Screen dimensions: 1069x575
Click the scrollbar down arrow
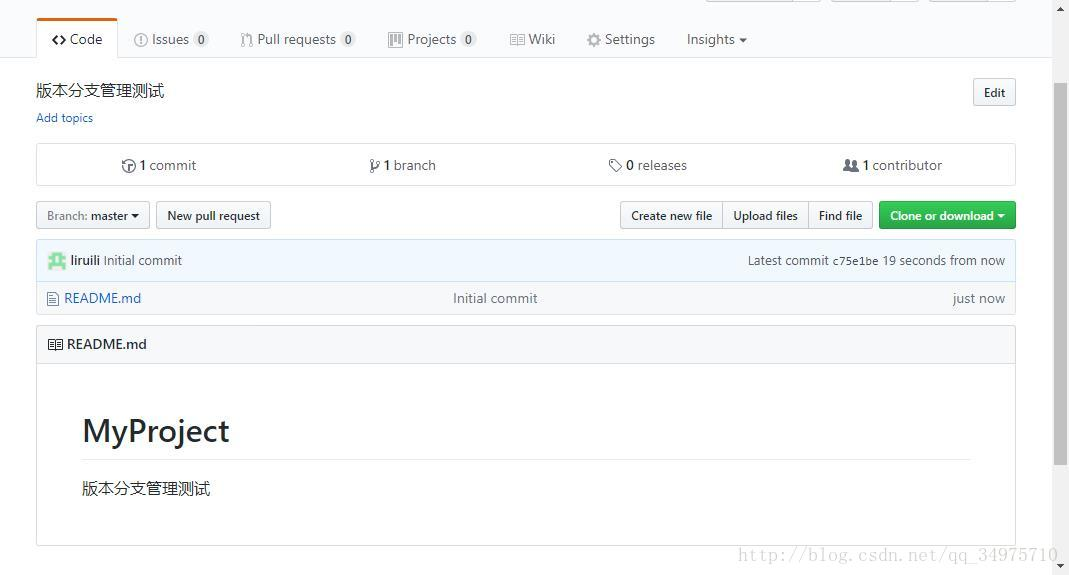[x=1060, y=565]
